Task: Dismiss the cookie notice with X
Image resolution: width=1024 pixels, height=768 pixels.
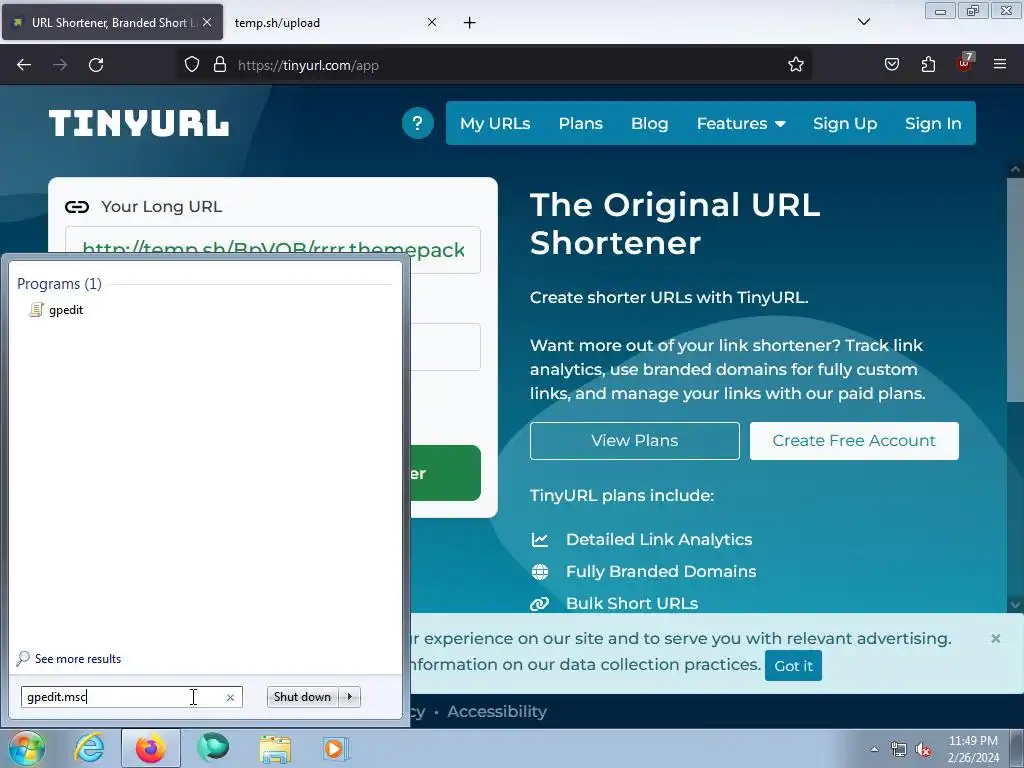Action: point(995,638)
